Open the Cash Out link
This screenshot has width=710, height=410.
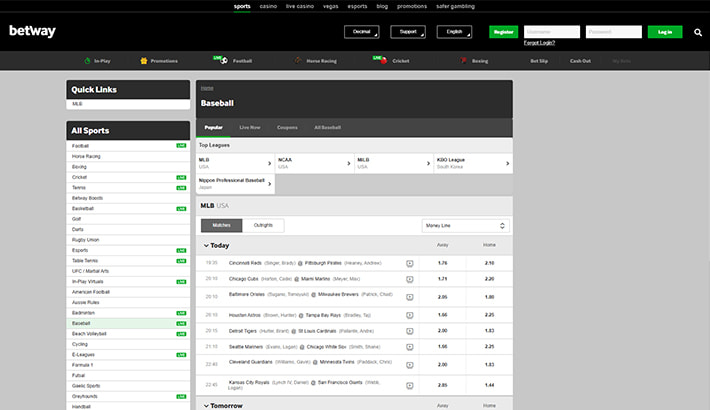point(580,61)
